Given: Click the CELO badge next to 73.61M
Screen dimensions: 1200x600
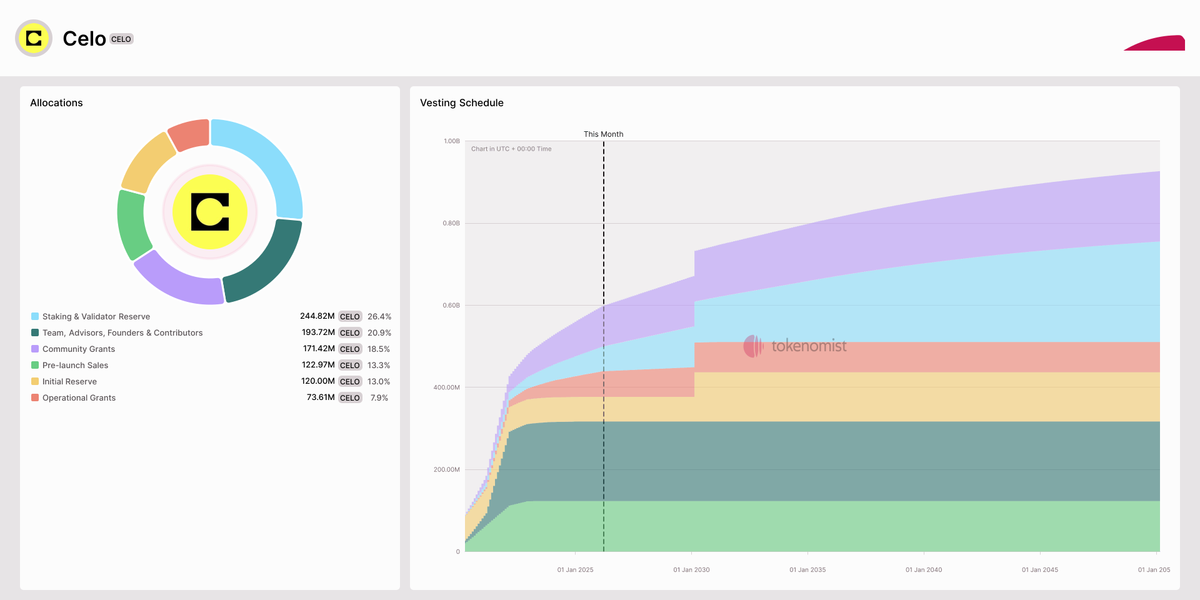Looking at the screenshot, I should click(348, 397).
